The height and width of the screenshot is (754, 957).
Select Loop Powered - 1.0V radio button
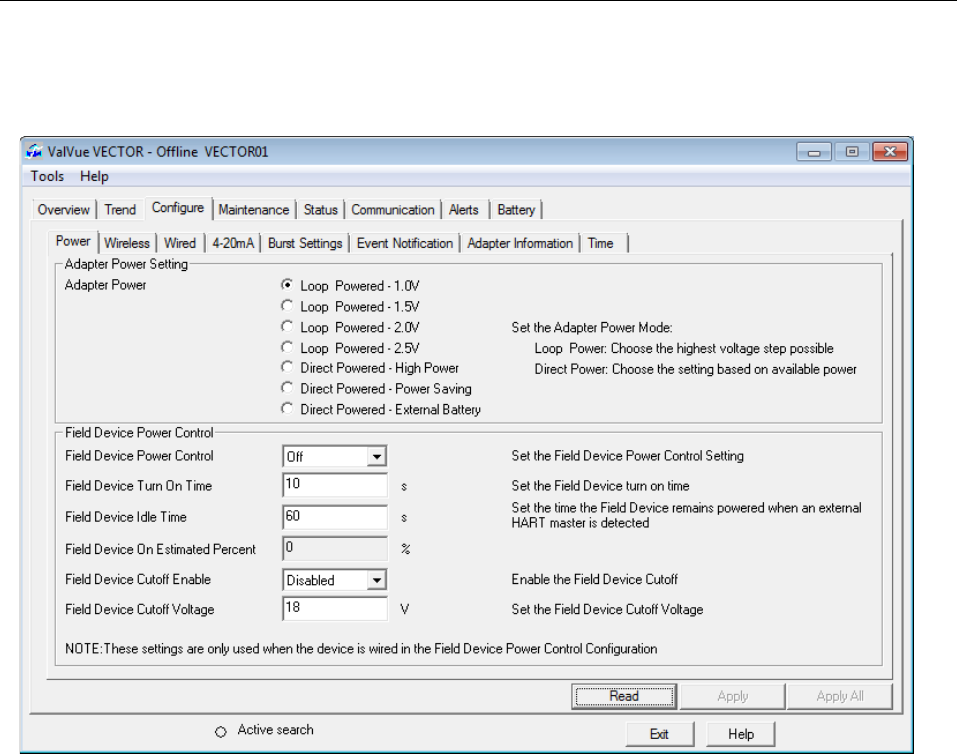287,285
